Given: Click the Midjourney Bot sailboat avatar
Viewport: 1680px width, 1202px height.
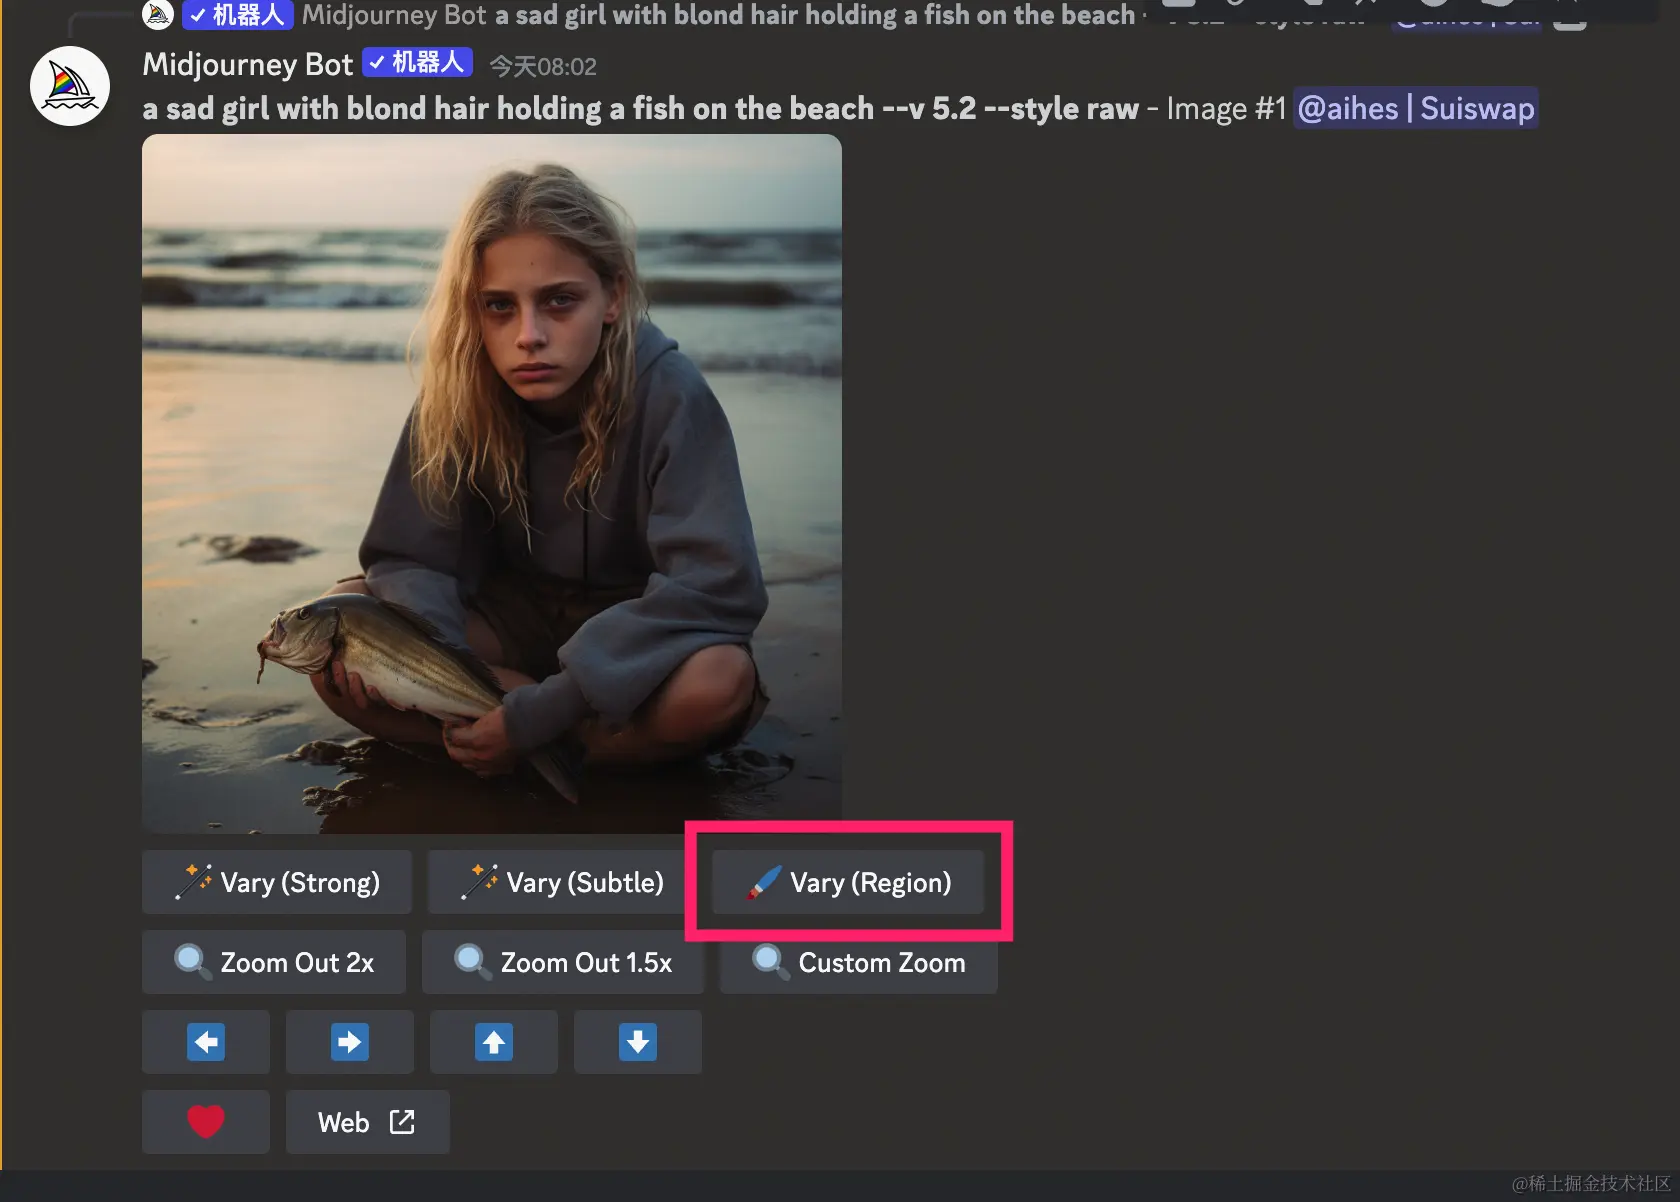Looking at the screenshot, I should click(70, 86).
